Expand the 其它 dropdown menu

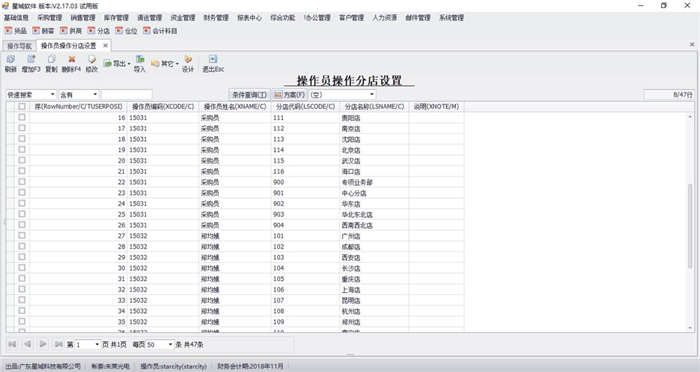pos(177,64)
